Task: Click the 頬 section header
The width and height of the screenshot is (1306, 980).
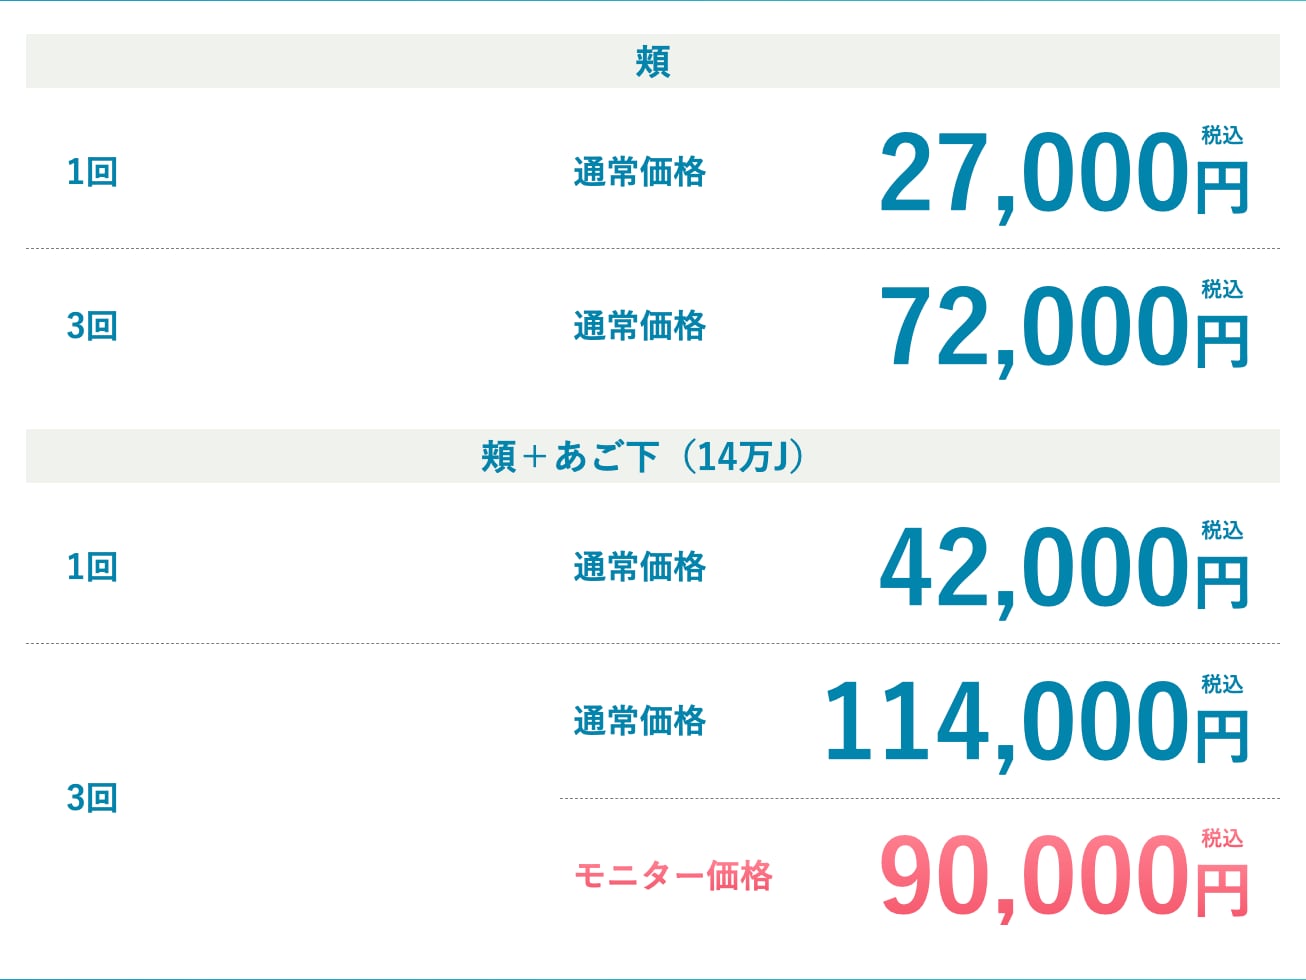Action: pos(653,61)
